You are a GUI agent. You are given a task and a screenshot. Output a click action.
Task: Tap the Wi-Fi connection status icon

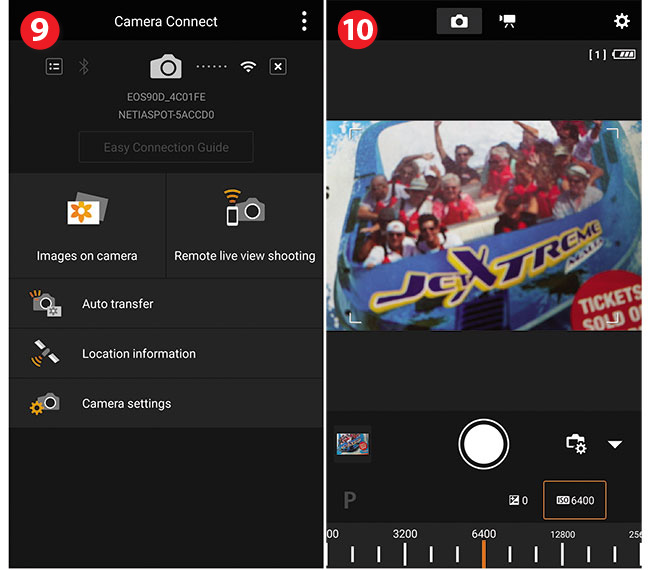[x=248, y=67]
